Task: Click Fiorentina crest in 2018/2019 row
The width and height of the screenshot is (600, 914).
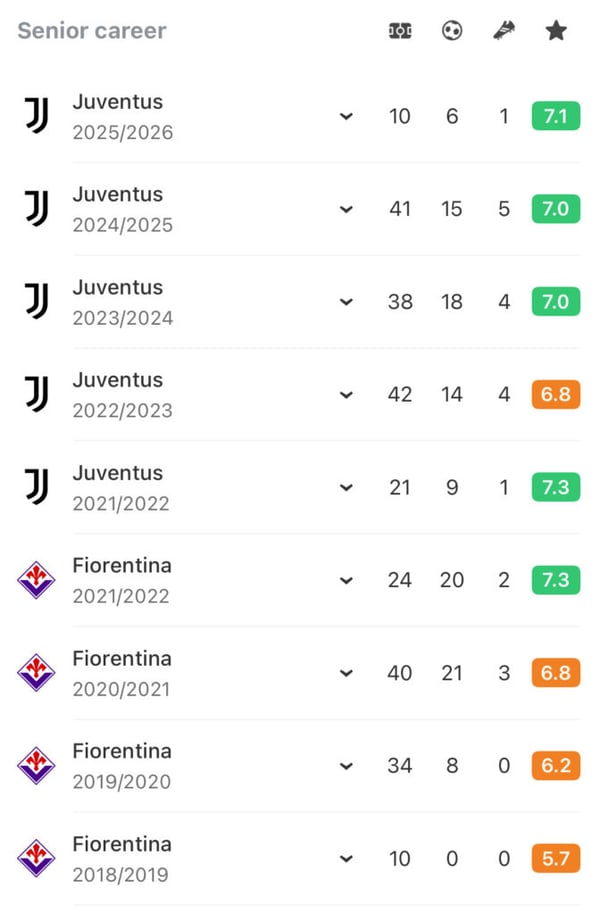Action: point(37,859)
